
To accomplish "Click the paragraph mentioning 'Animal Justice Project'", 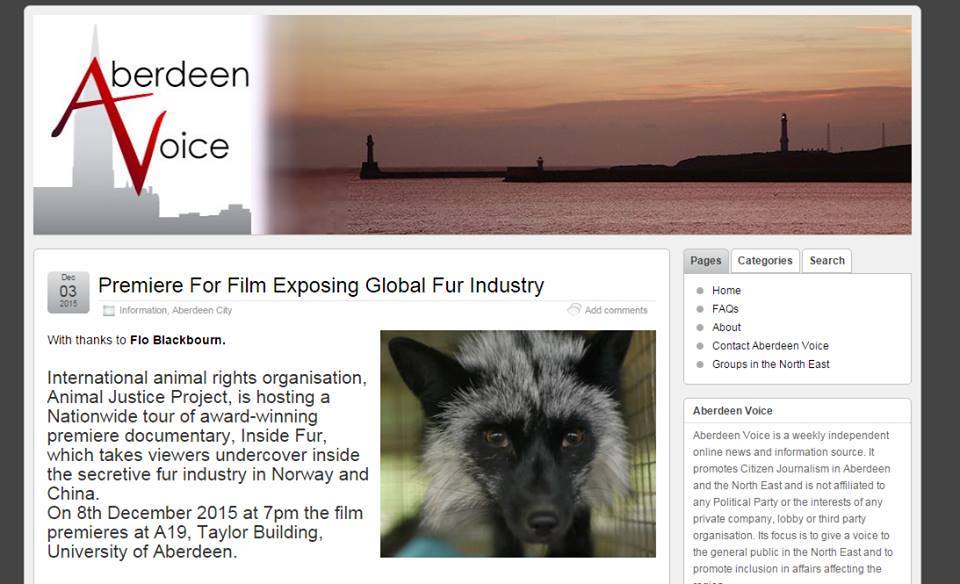I will click(x=208, y=435).
